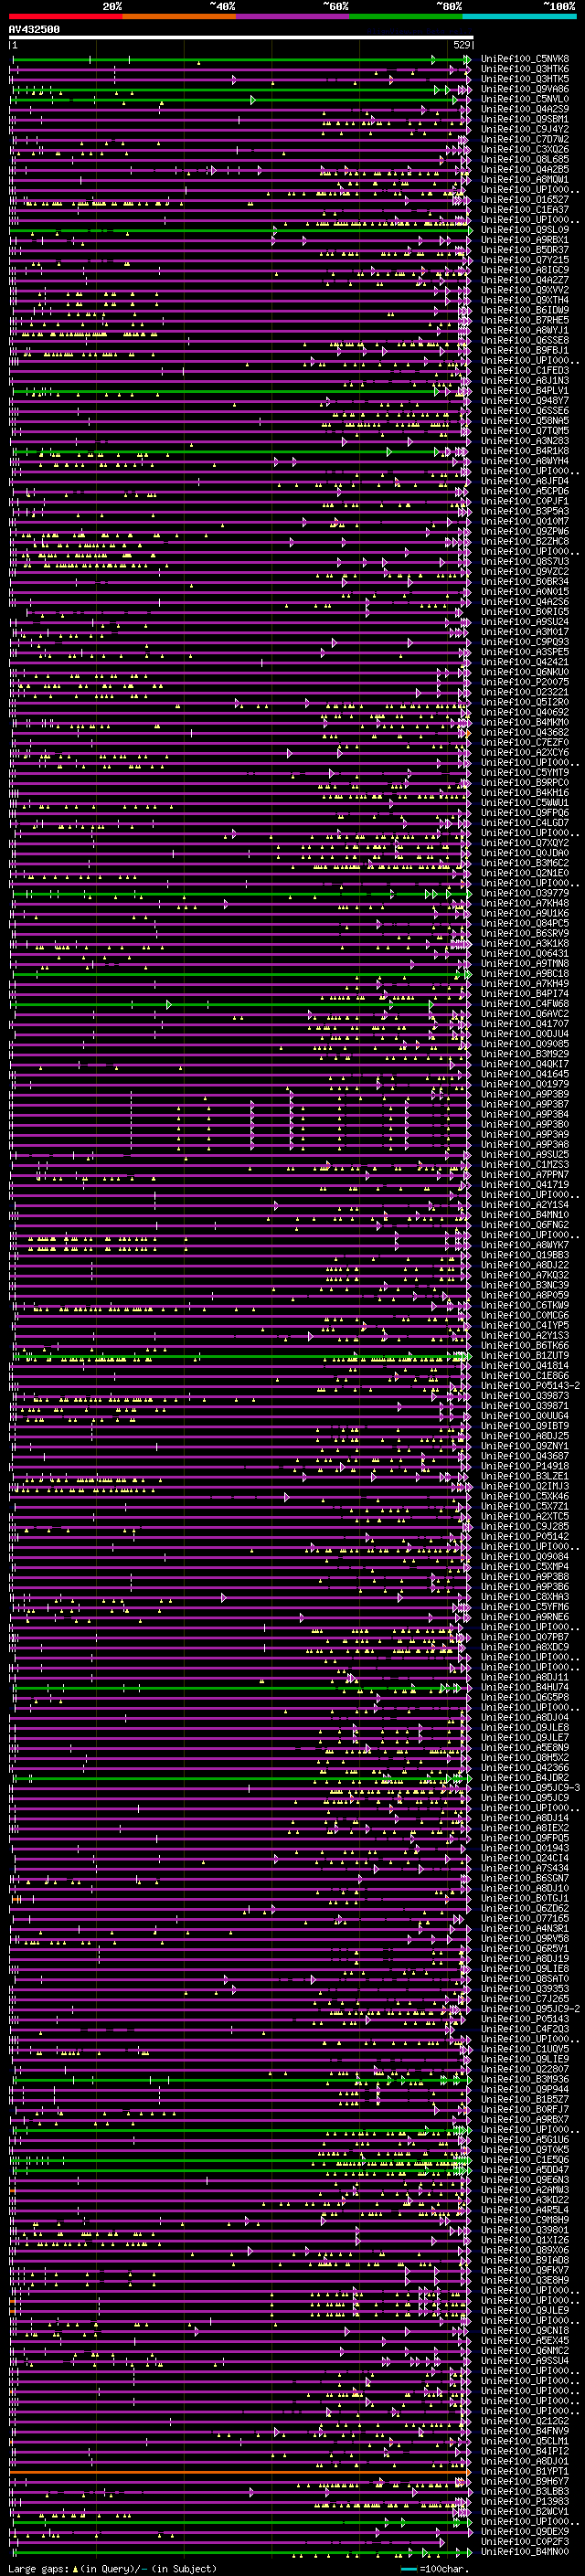The width and height of the screenshot is (585, 2576).
Task: Click the green ~80% identity color bar
Action: tap(406, 16)
